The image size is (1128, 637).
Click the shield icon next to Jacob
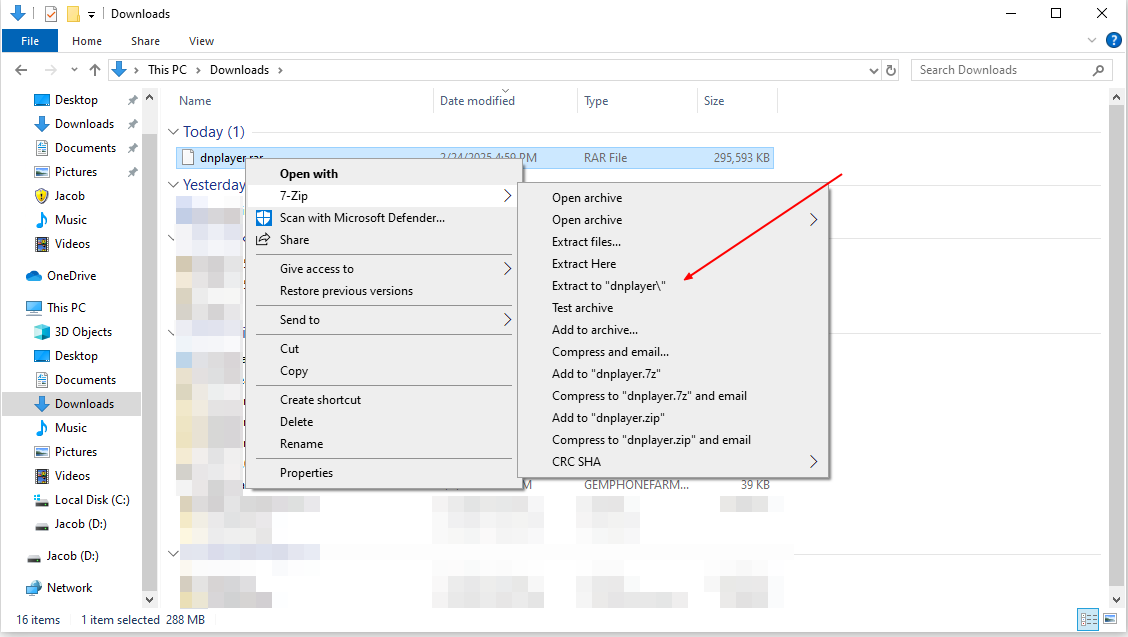click(42, 196)
